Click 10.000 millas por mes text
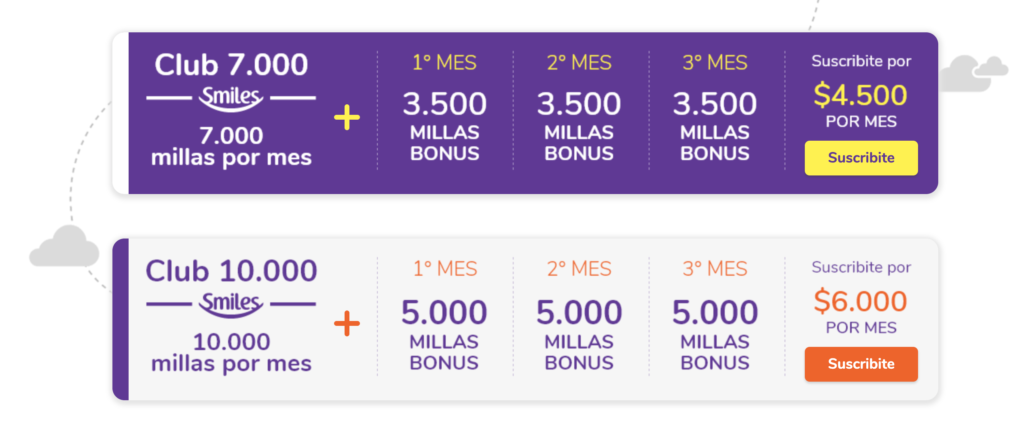This screenshot has height=435, width=1024. [231, 353]
